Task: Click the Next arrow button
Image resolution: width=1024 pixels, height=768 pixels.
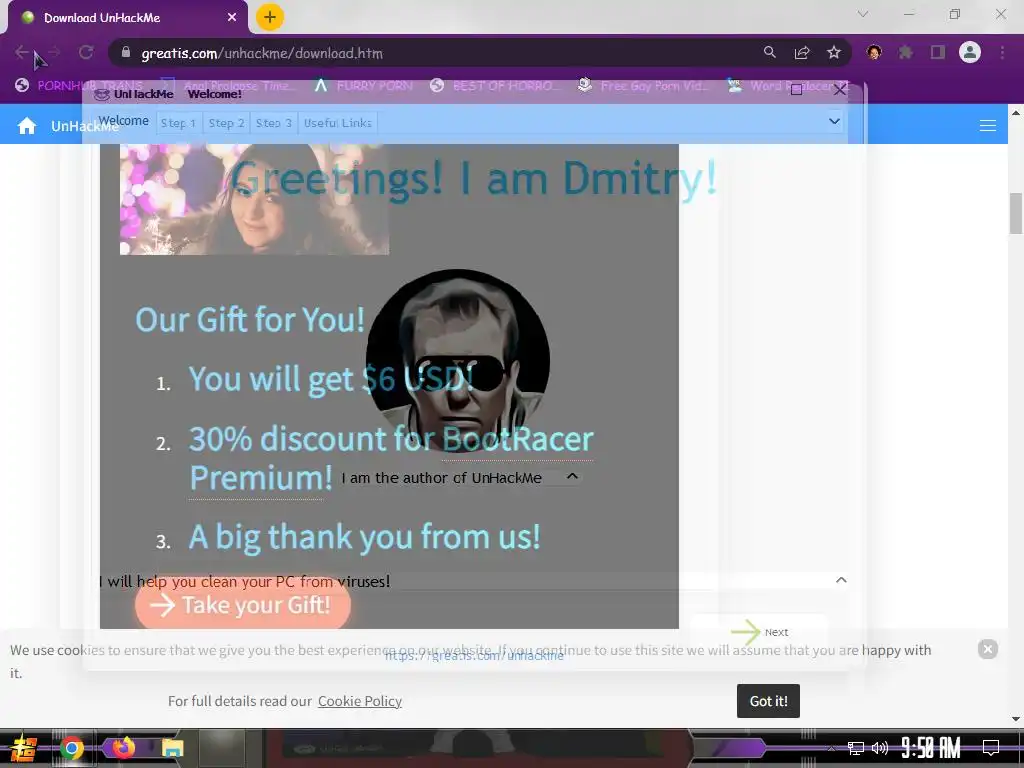Action: click(760, 632)
